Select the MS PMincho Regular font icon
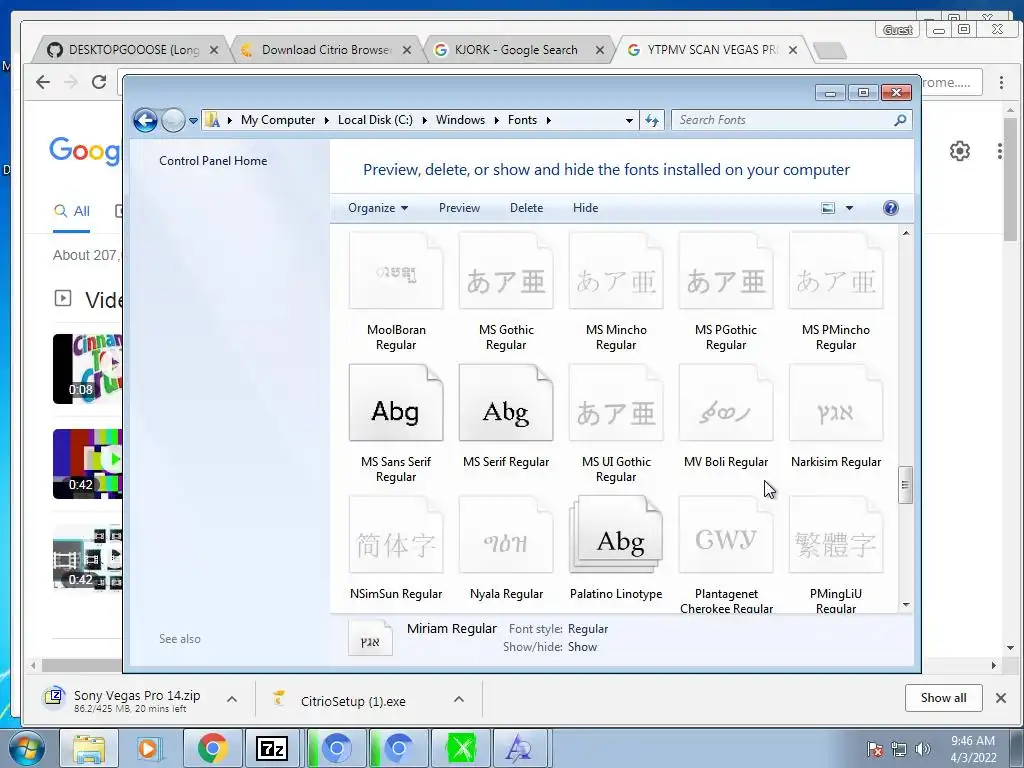 coord(836,271)
